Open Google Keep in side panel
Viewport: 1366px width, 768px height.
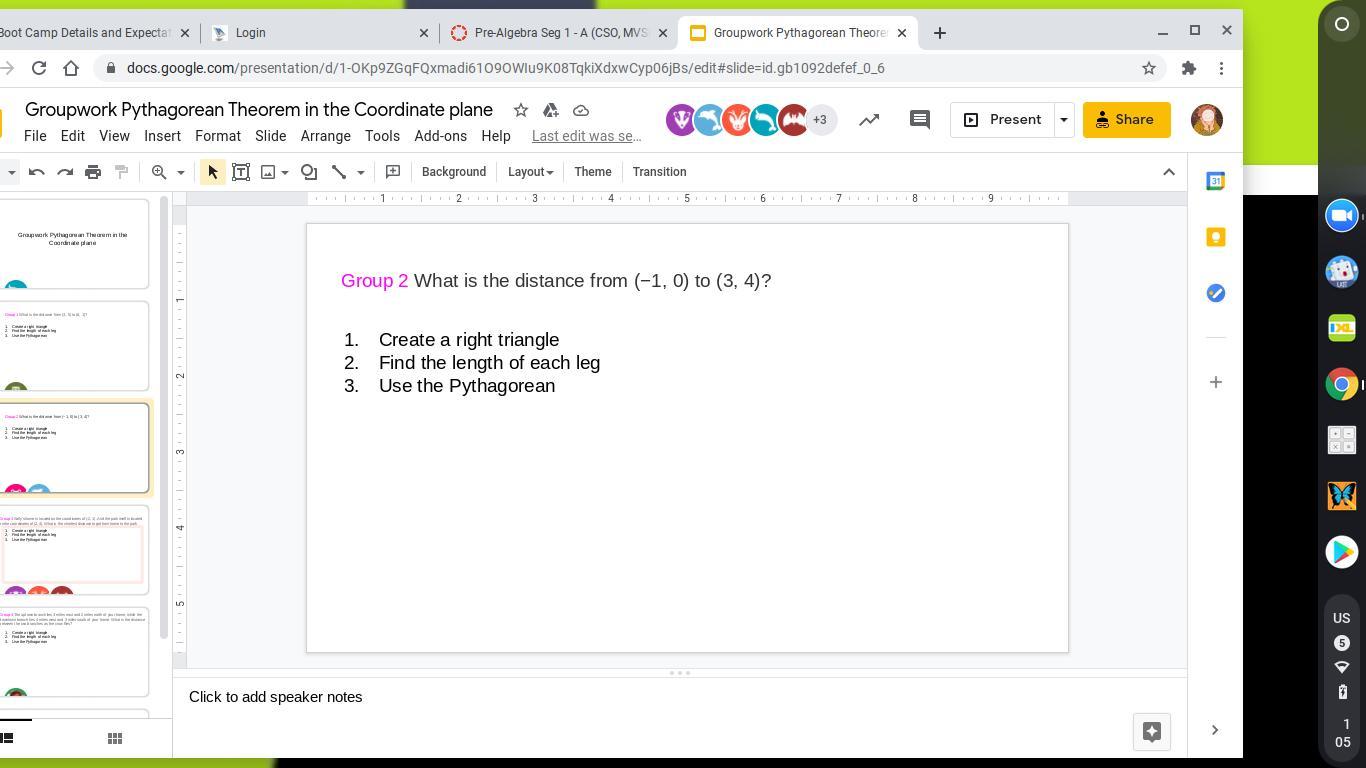pyautogui.click(x=1215, y=237)
